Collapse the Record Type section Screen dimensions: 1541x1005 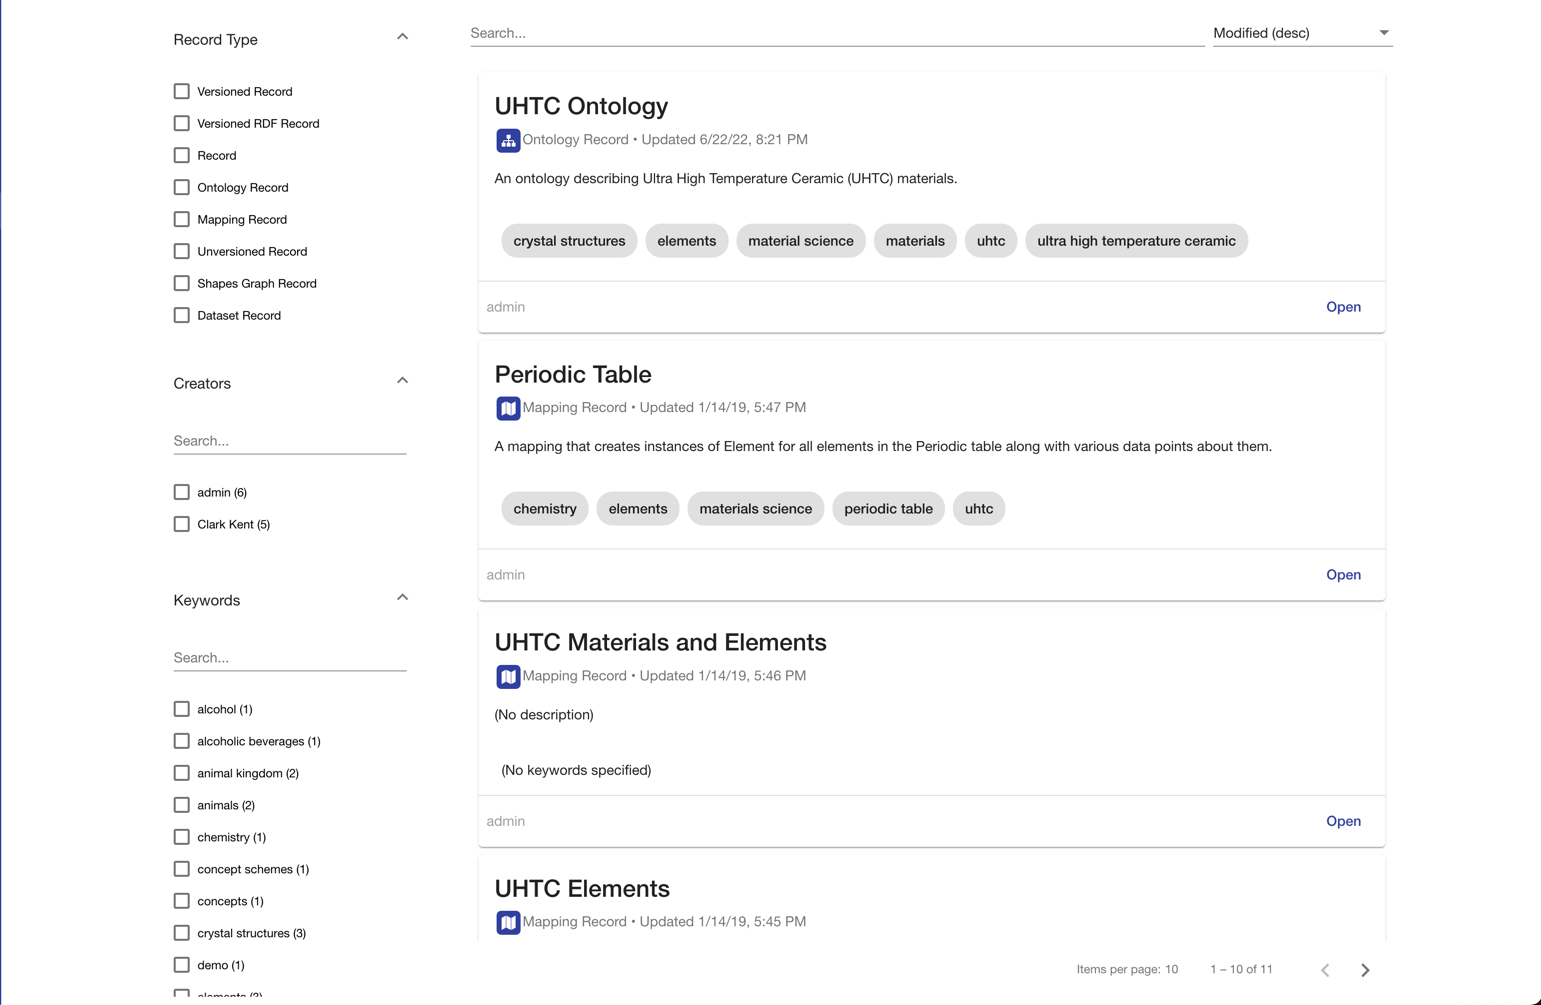[402, 36]
